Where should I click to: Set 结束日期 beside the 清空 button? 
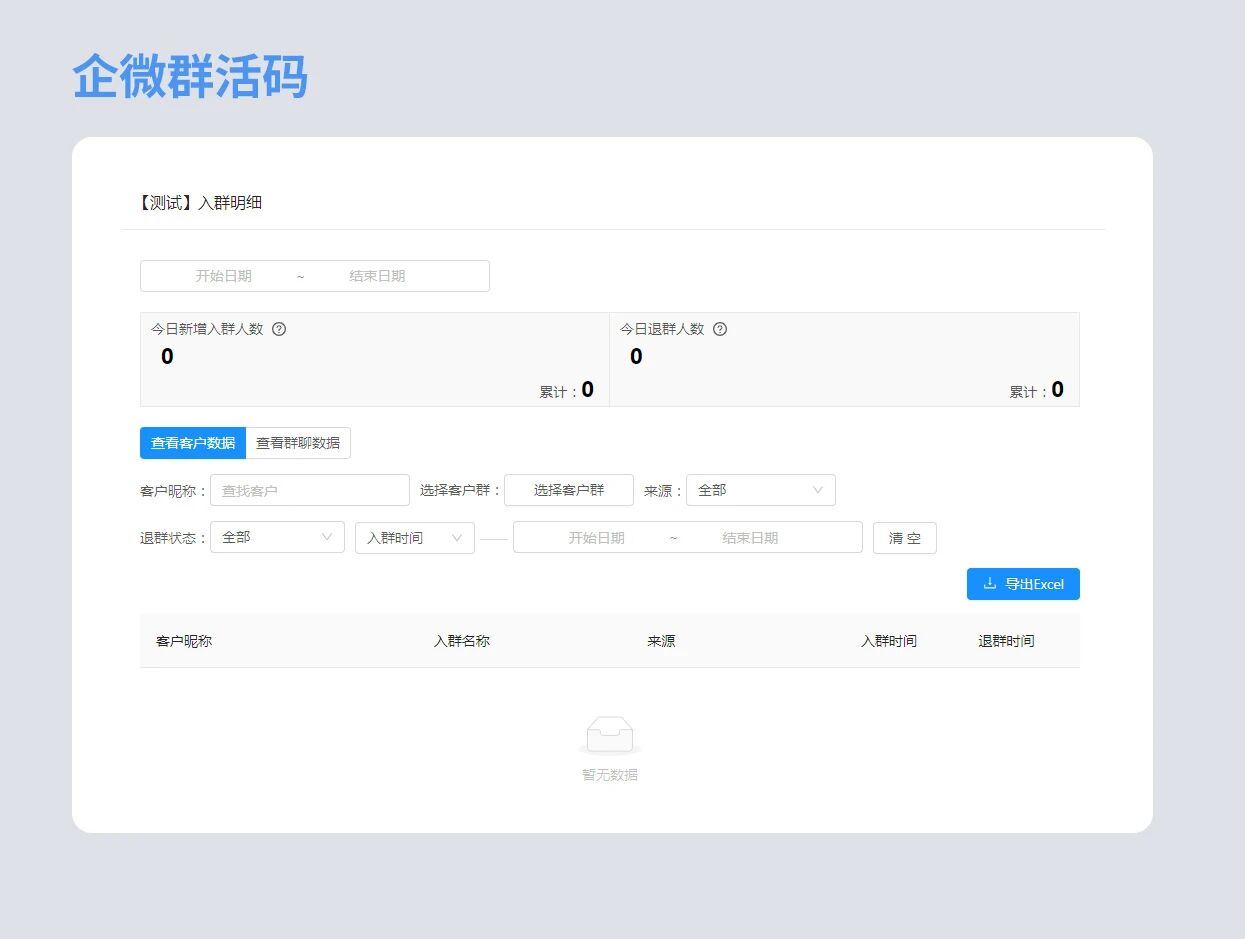click(750, 538)
